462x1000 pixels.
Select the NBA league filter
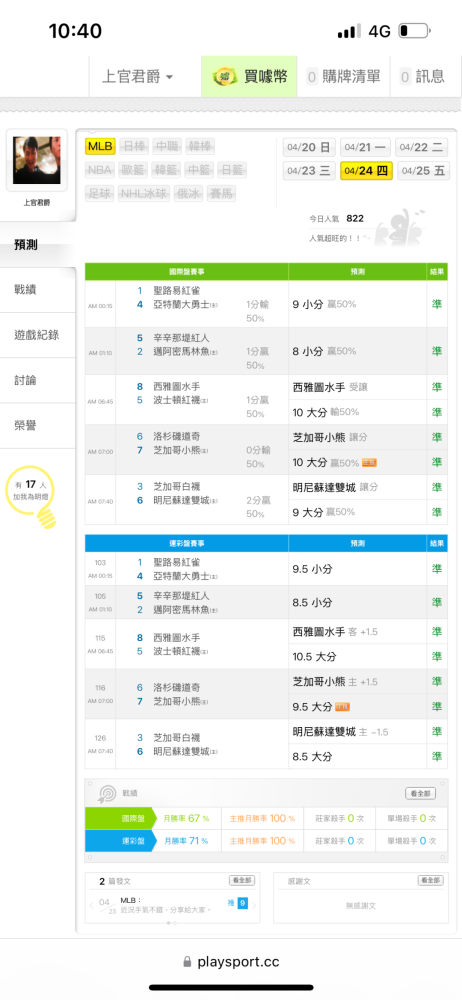tap(99, 170)
